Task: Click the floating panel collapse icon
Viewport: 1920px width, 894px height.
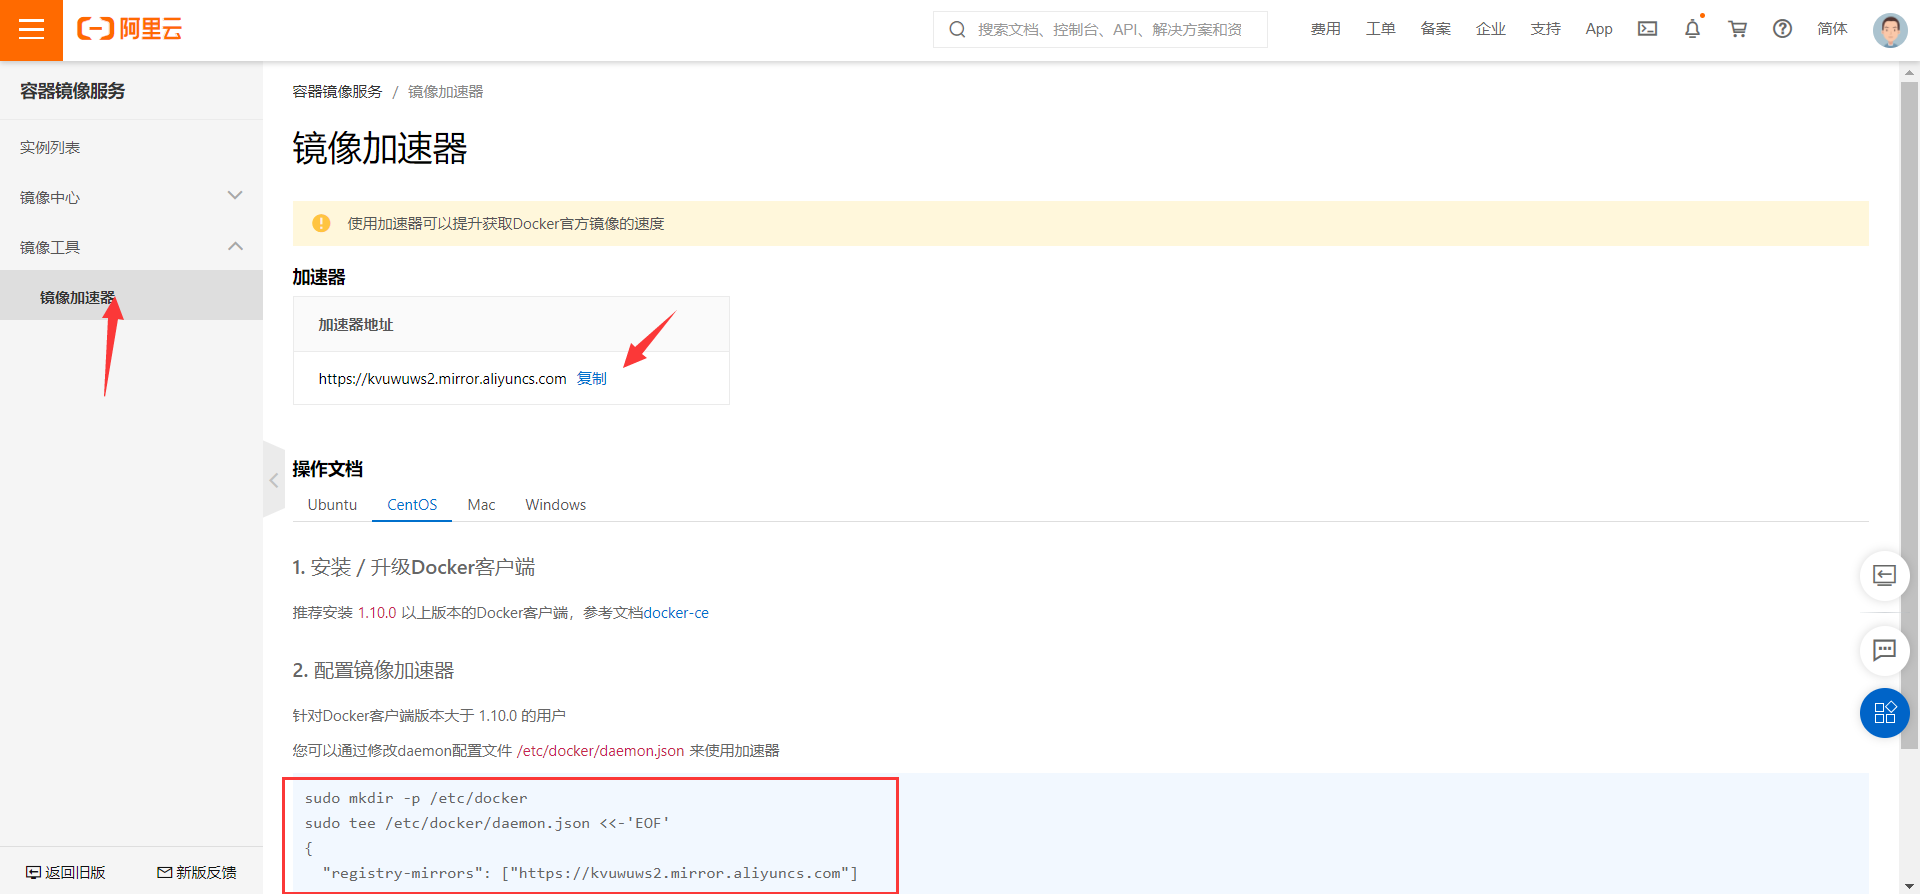Action: (x=1884, y=575)
